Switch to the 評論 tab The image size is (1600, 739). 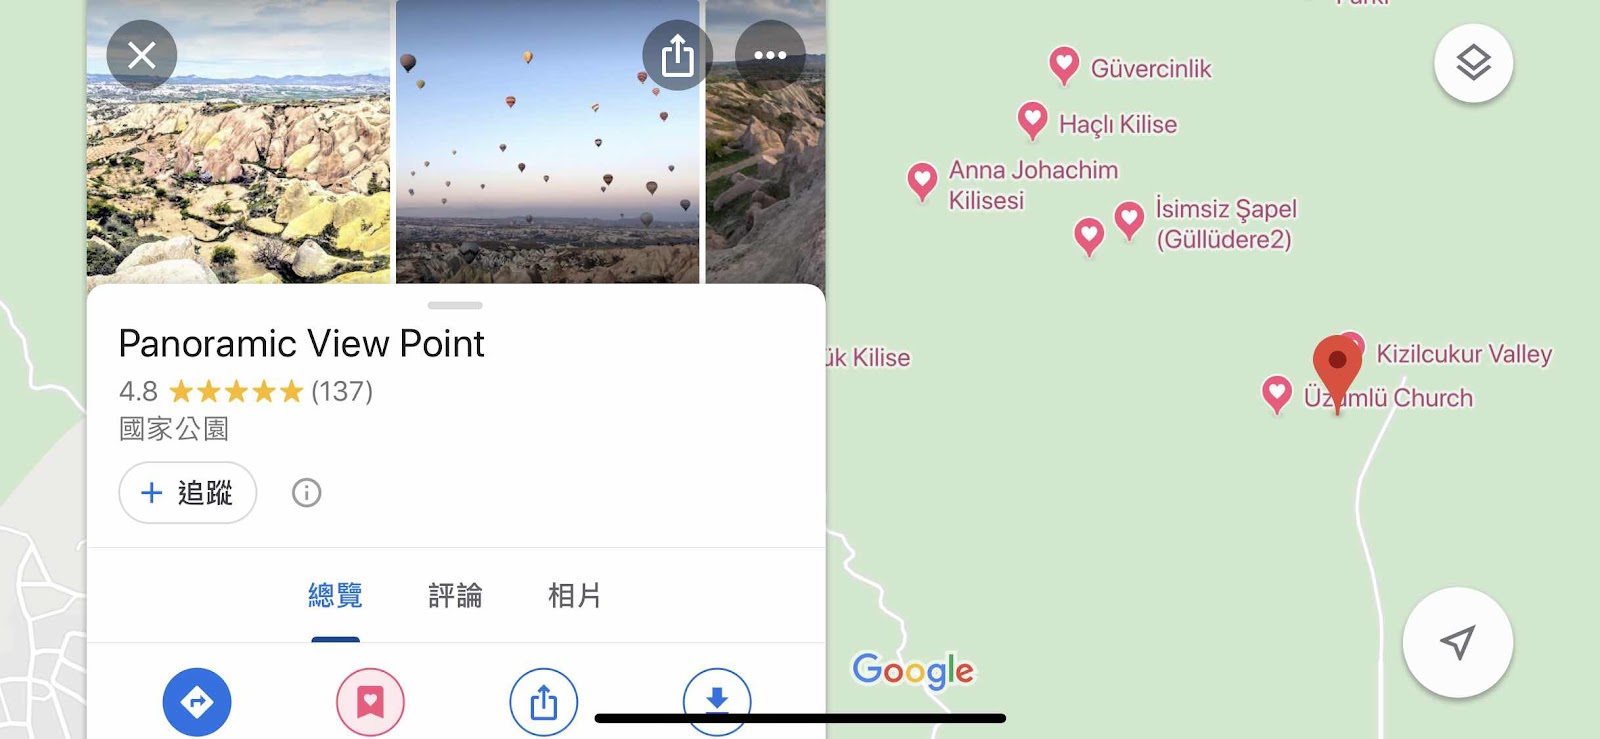tap(455, 596)
